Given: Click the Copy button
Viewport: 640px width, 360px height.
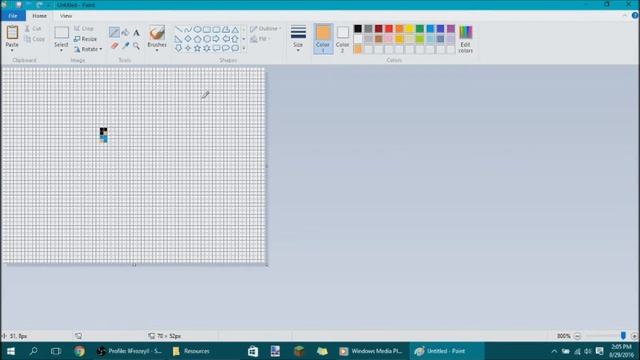Looking at the screenshot, I should click(x=34, y=39).
